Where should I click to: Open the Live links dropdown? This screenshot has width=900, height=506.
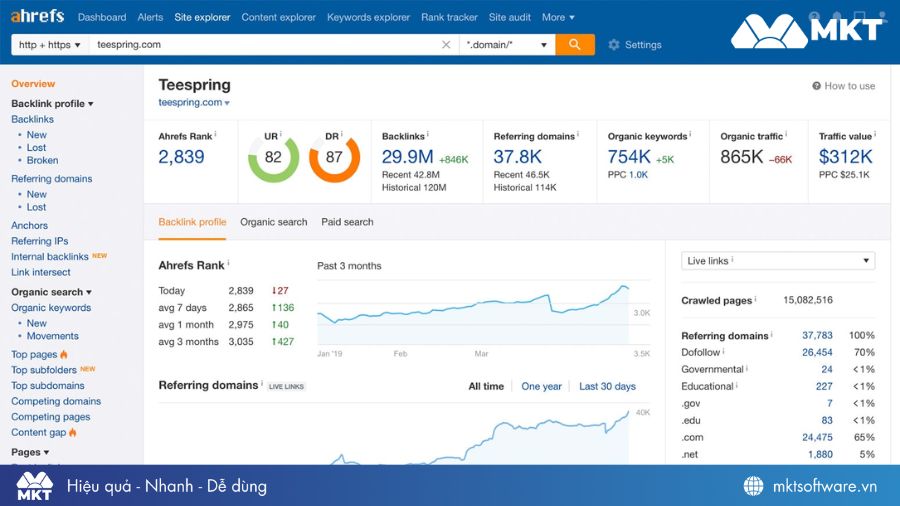[778, 260]
